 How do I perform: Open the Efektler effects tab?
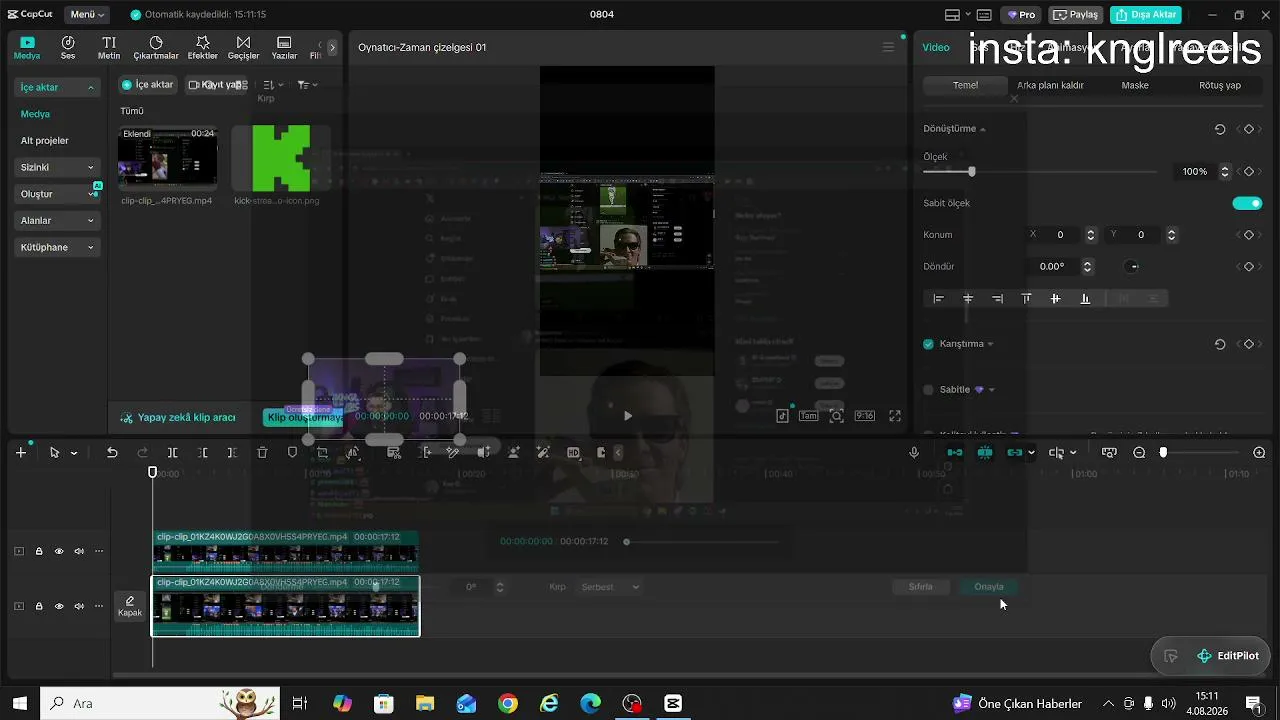click(x=203, y=48)
